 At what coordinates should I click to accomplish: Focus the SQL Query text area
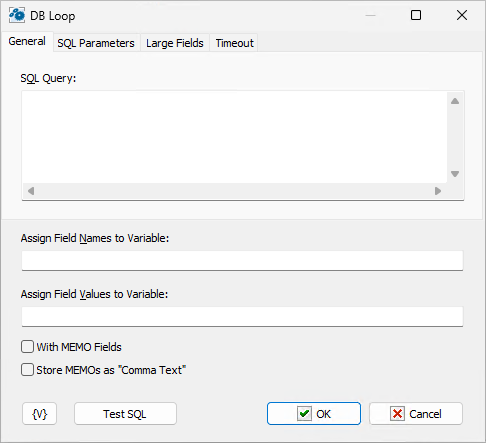pos(234,137)
